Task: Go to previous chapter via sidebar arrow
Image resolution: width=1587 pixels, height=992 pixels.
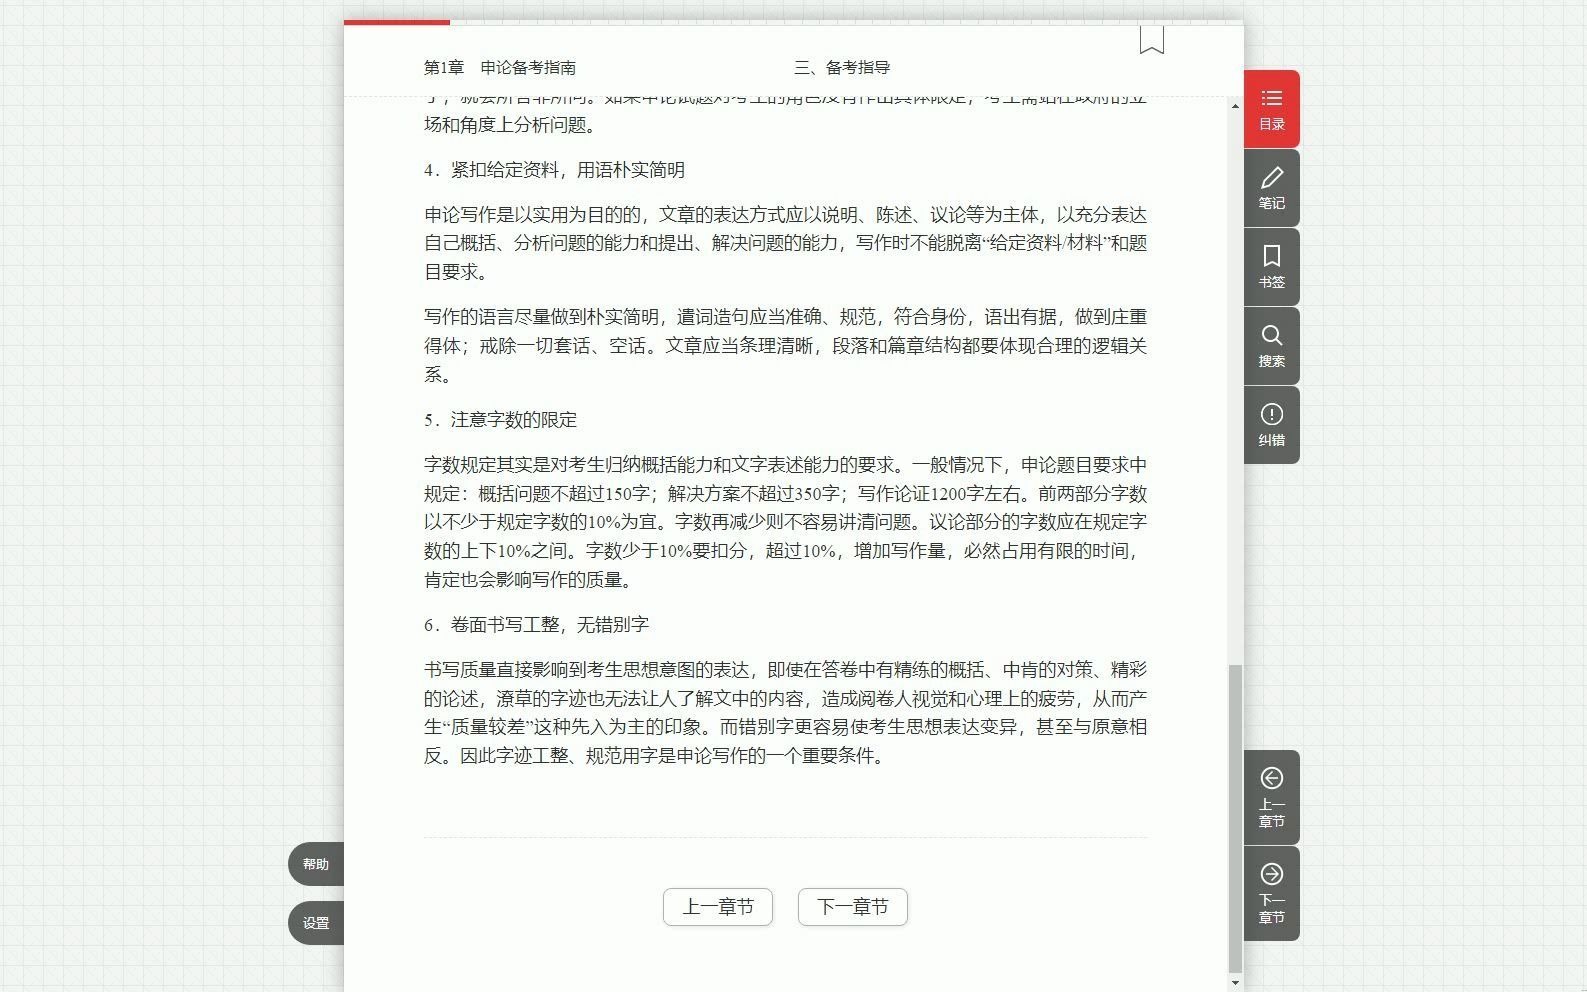Action: tap(1271, 797)
